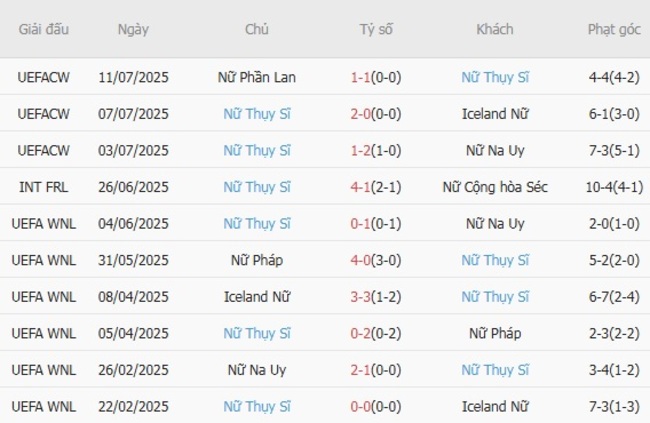This screenshot has height=423, width=650.
Task: Click the "Giải đấu" column header
Action: point(44,29)
